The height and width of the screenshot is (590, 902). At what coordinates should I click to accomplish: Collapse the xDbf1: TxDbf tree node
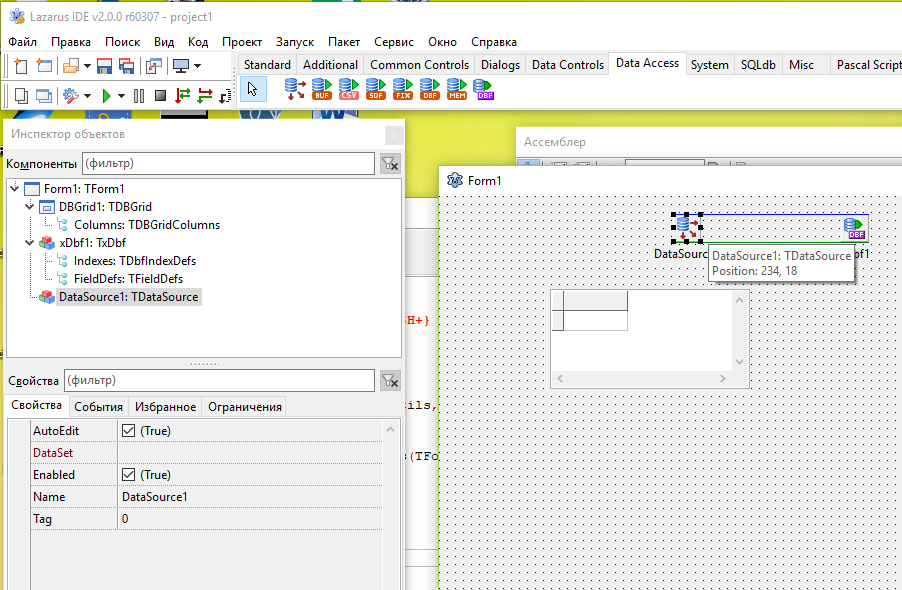[29, 242]
